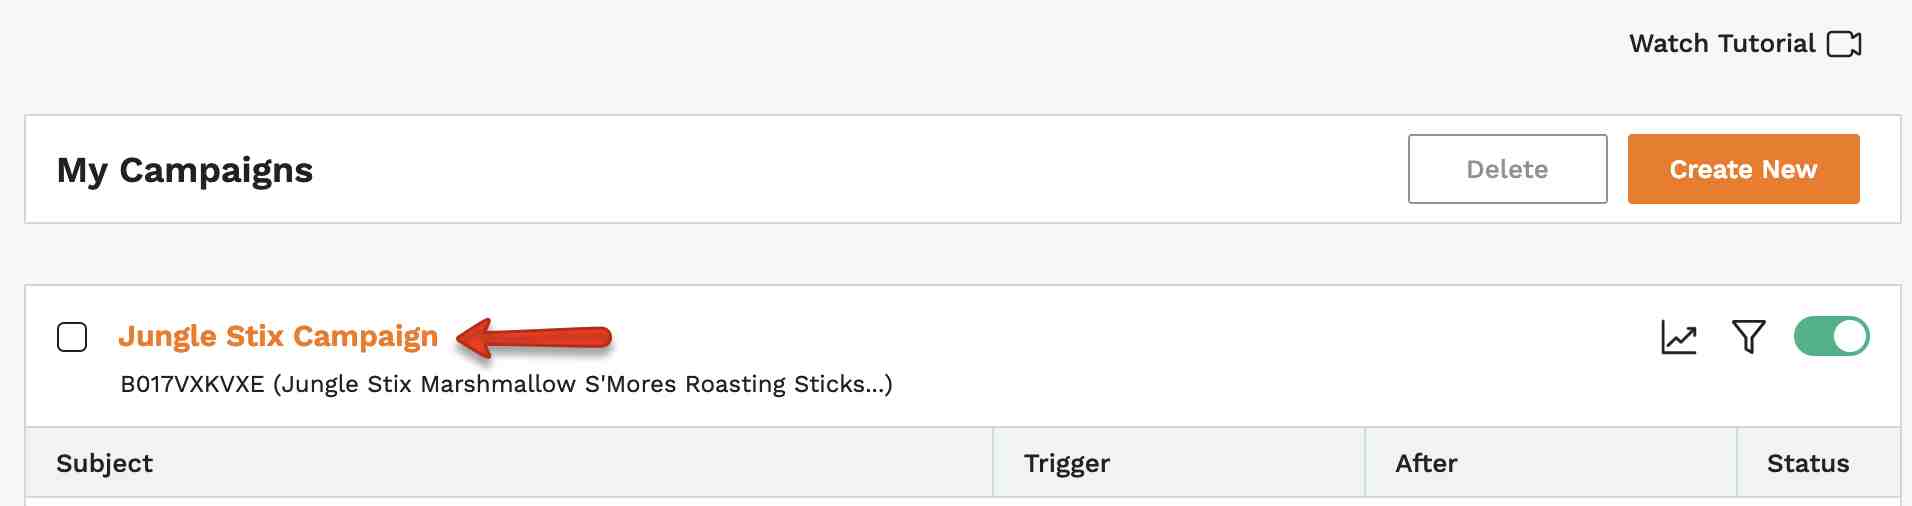This screenshot has height=506, width=1912.
Task: Click the red arrow pointing at campaign name
Action: pyautogui.click(x=533, y=337)
